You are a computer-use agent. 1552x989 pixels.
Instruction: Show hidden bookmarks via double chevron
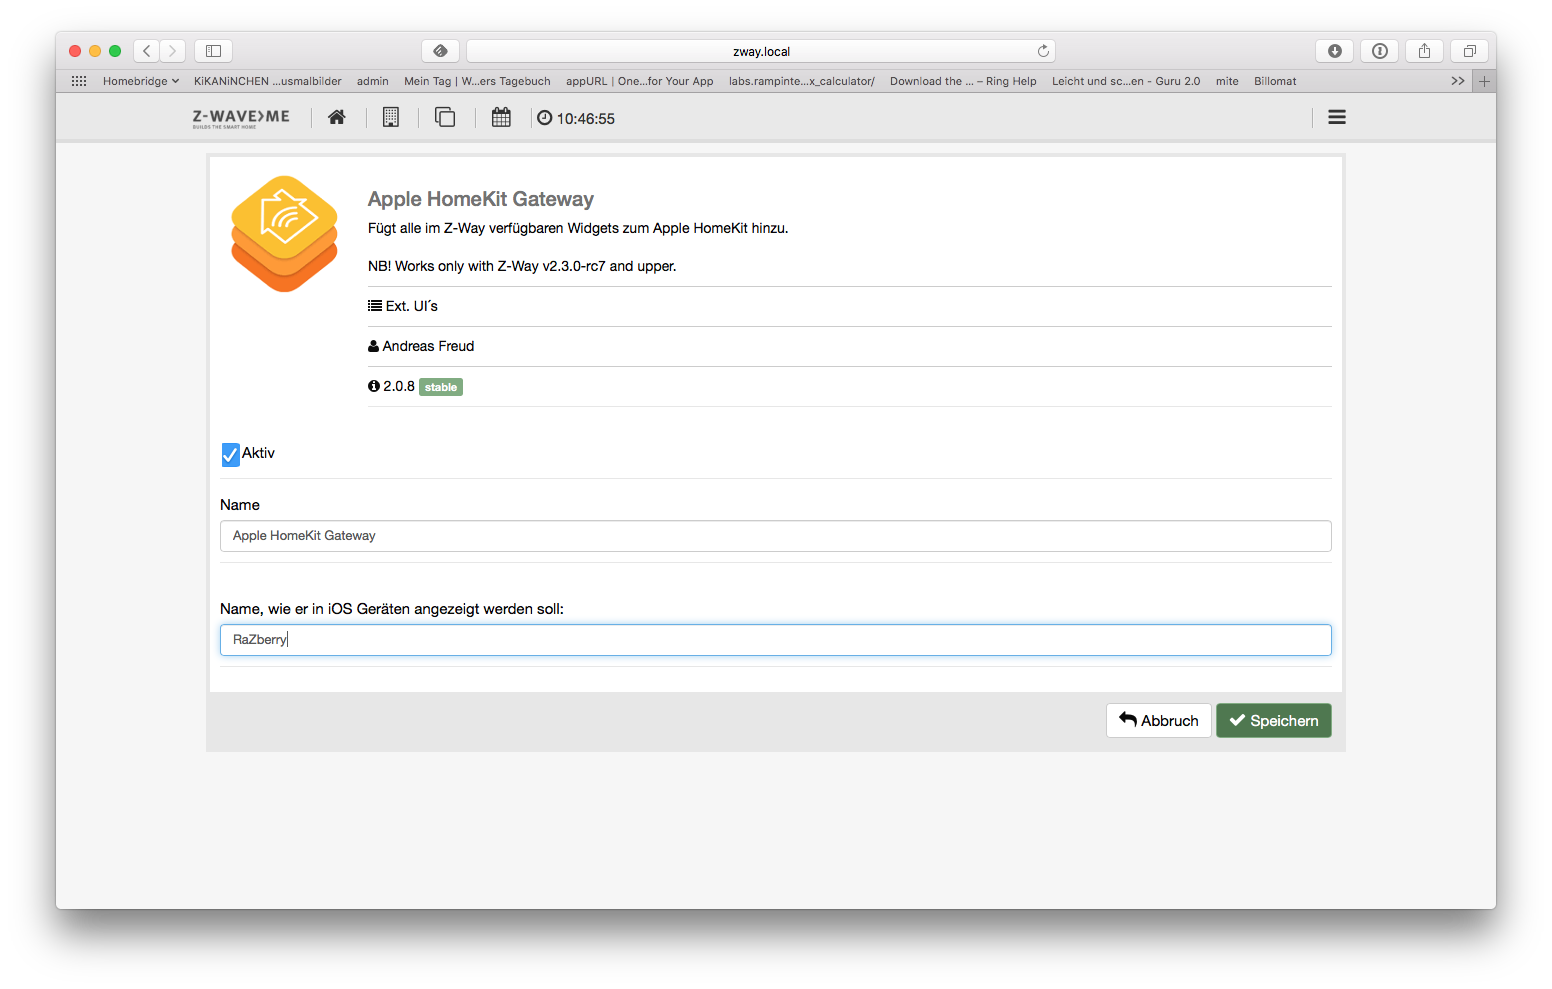pyautogui.click(x=1457, y=81)
